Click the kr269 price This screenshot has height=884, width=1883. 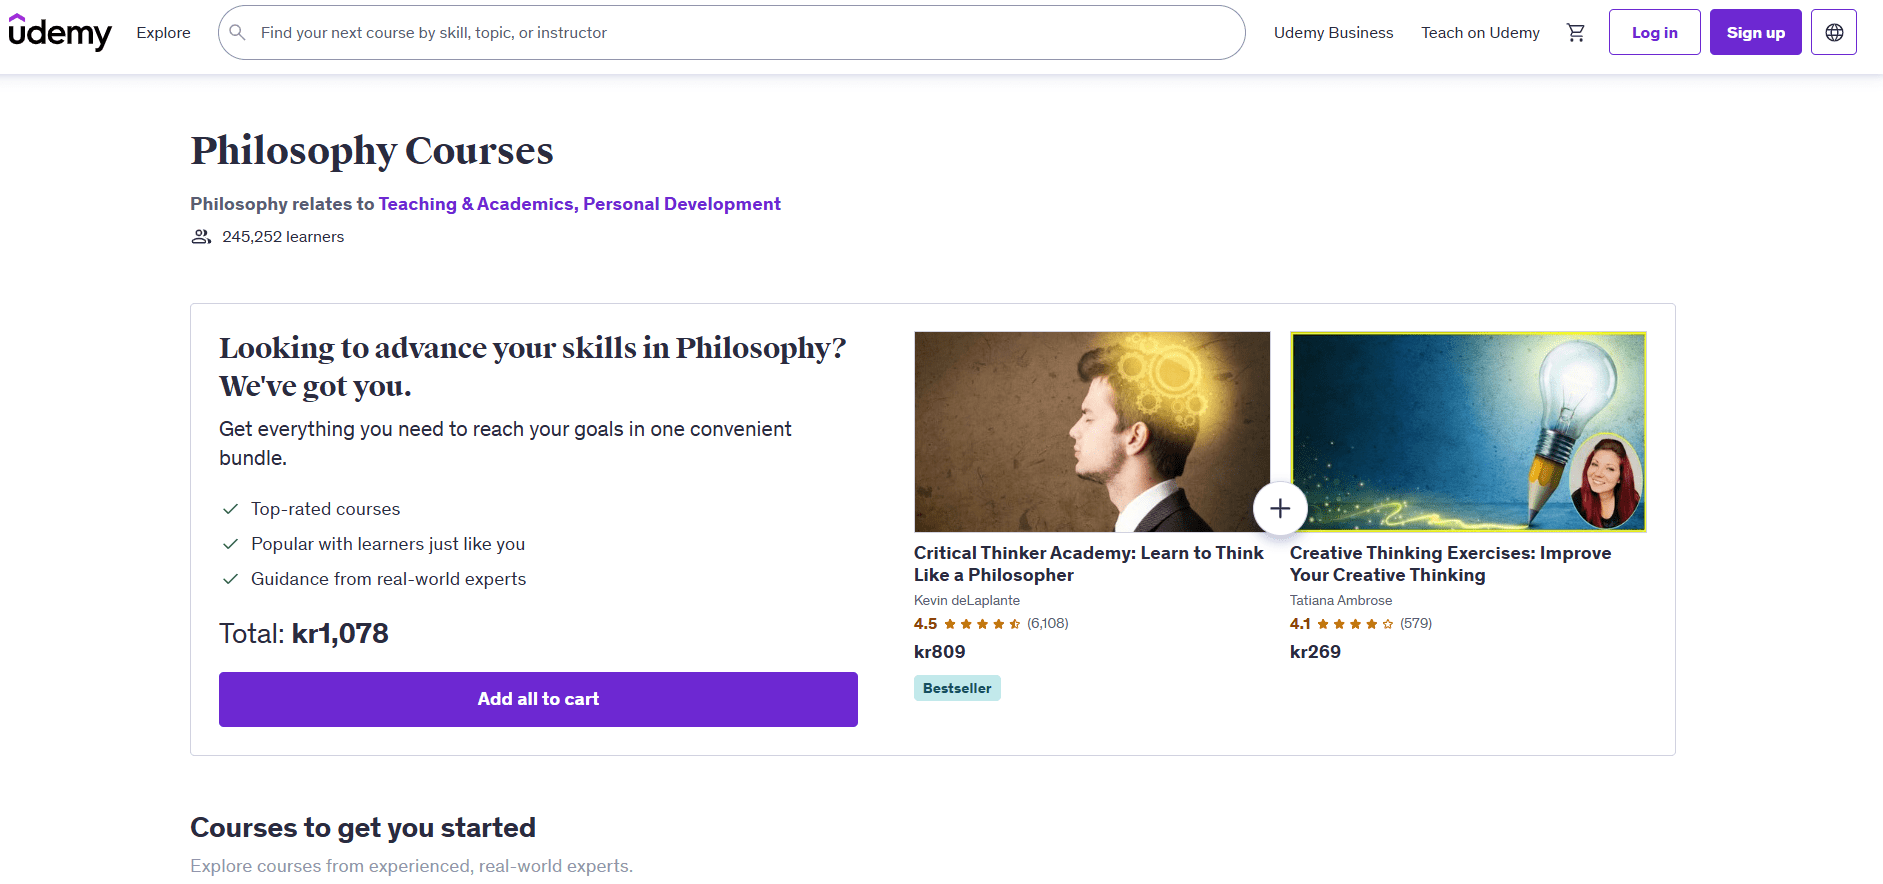(1315, 652)
